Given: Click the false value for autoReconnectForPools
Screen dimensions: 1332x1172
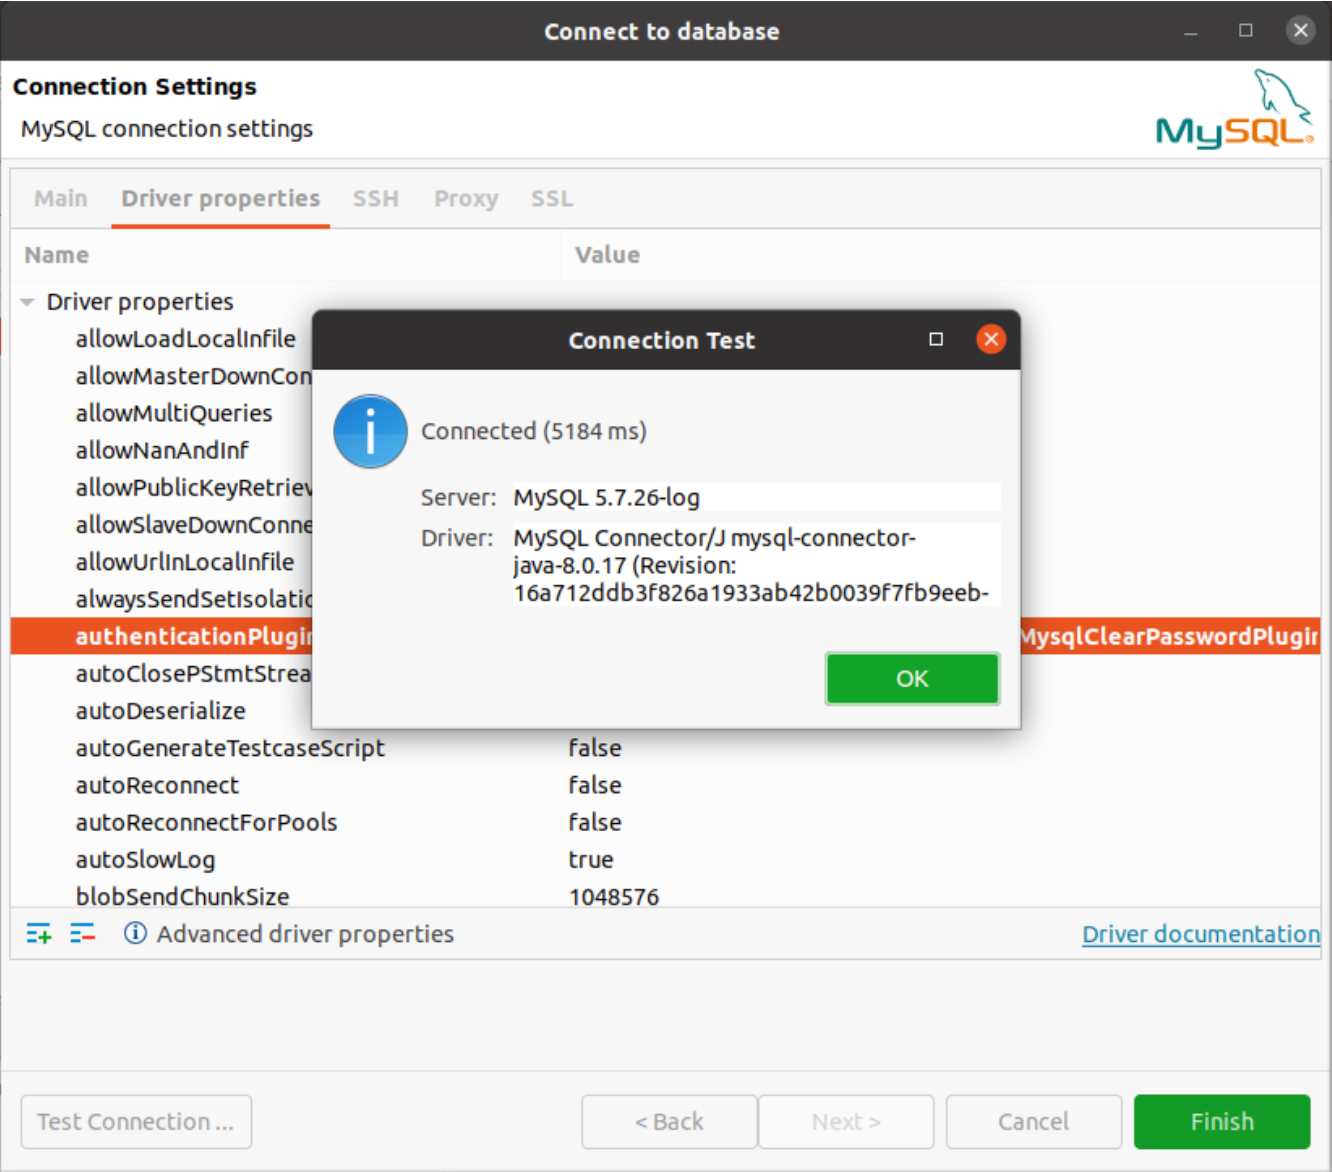Looking at the screenshot, I should tap(595, 822).
